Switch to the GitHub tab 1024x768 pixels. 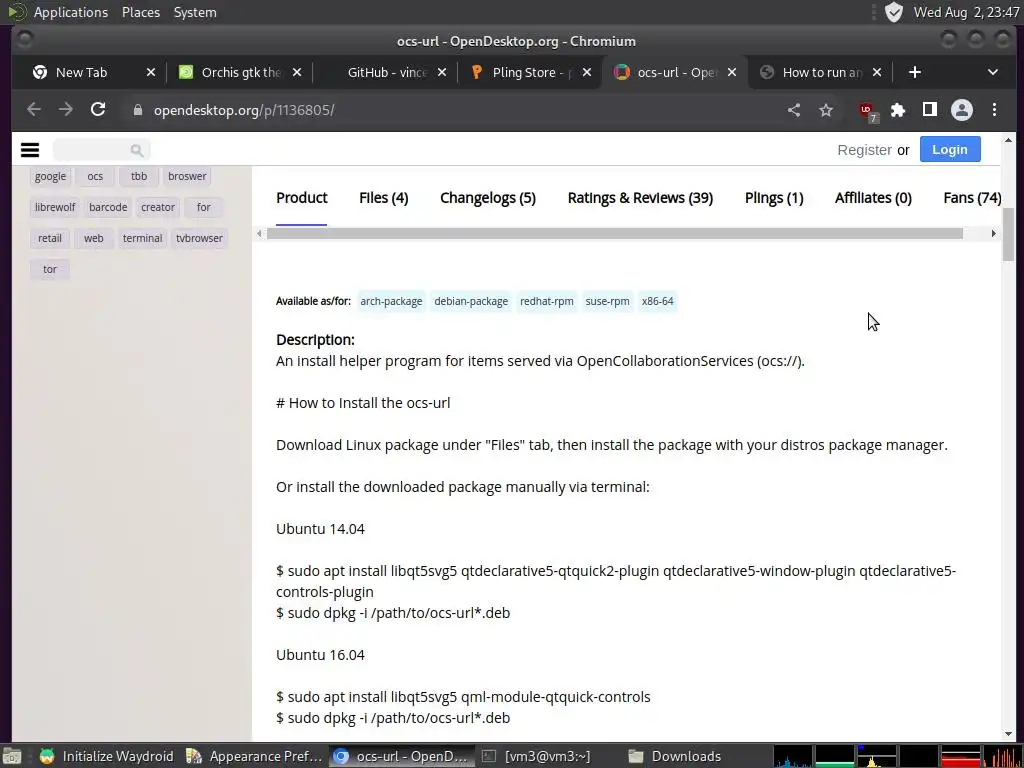pyautogui.click(x=387, y=72)
